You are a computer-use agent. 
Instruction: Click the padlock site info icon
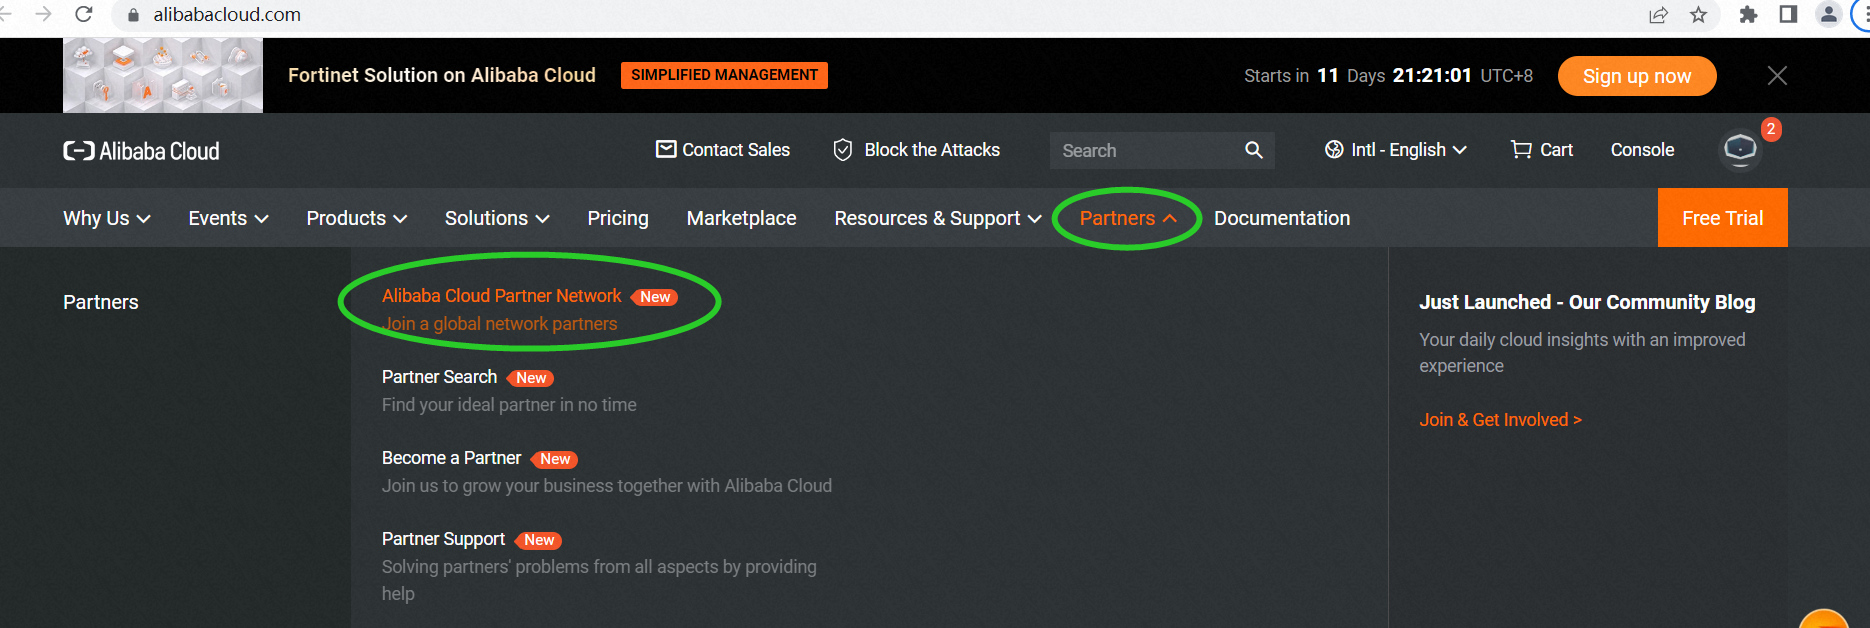(133, 15)
